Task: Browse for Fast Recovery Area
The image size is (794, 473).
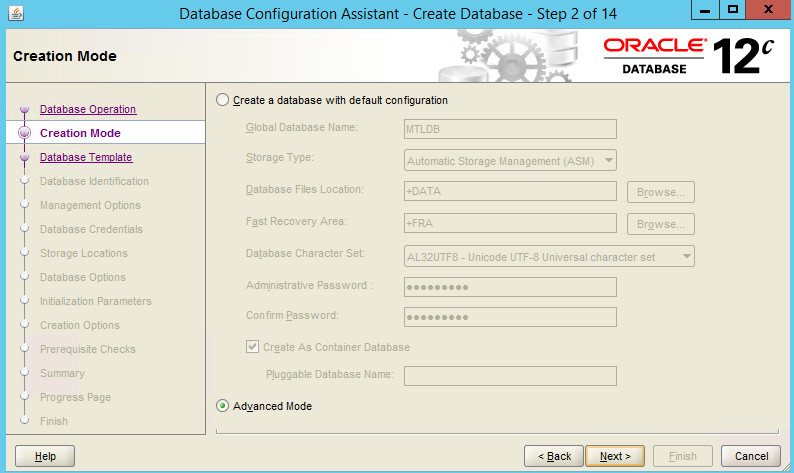Action: coord(661,224)
